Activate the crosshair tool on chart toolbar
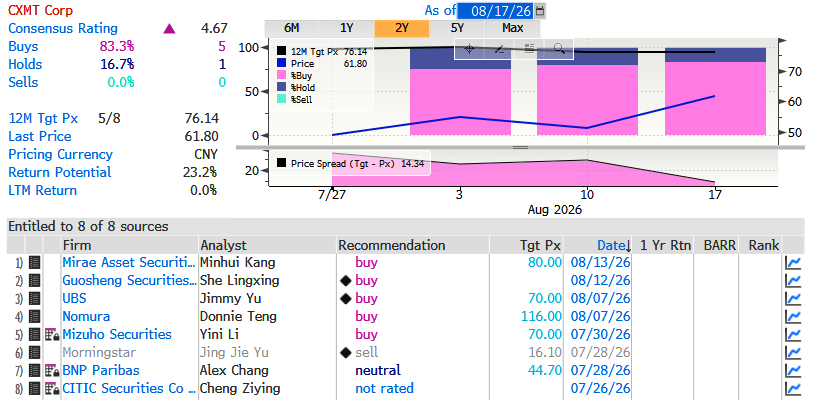This screenshot has height=400, width=814. 469,49
